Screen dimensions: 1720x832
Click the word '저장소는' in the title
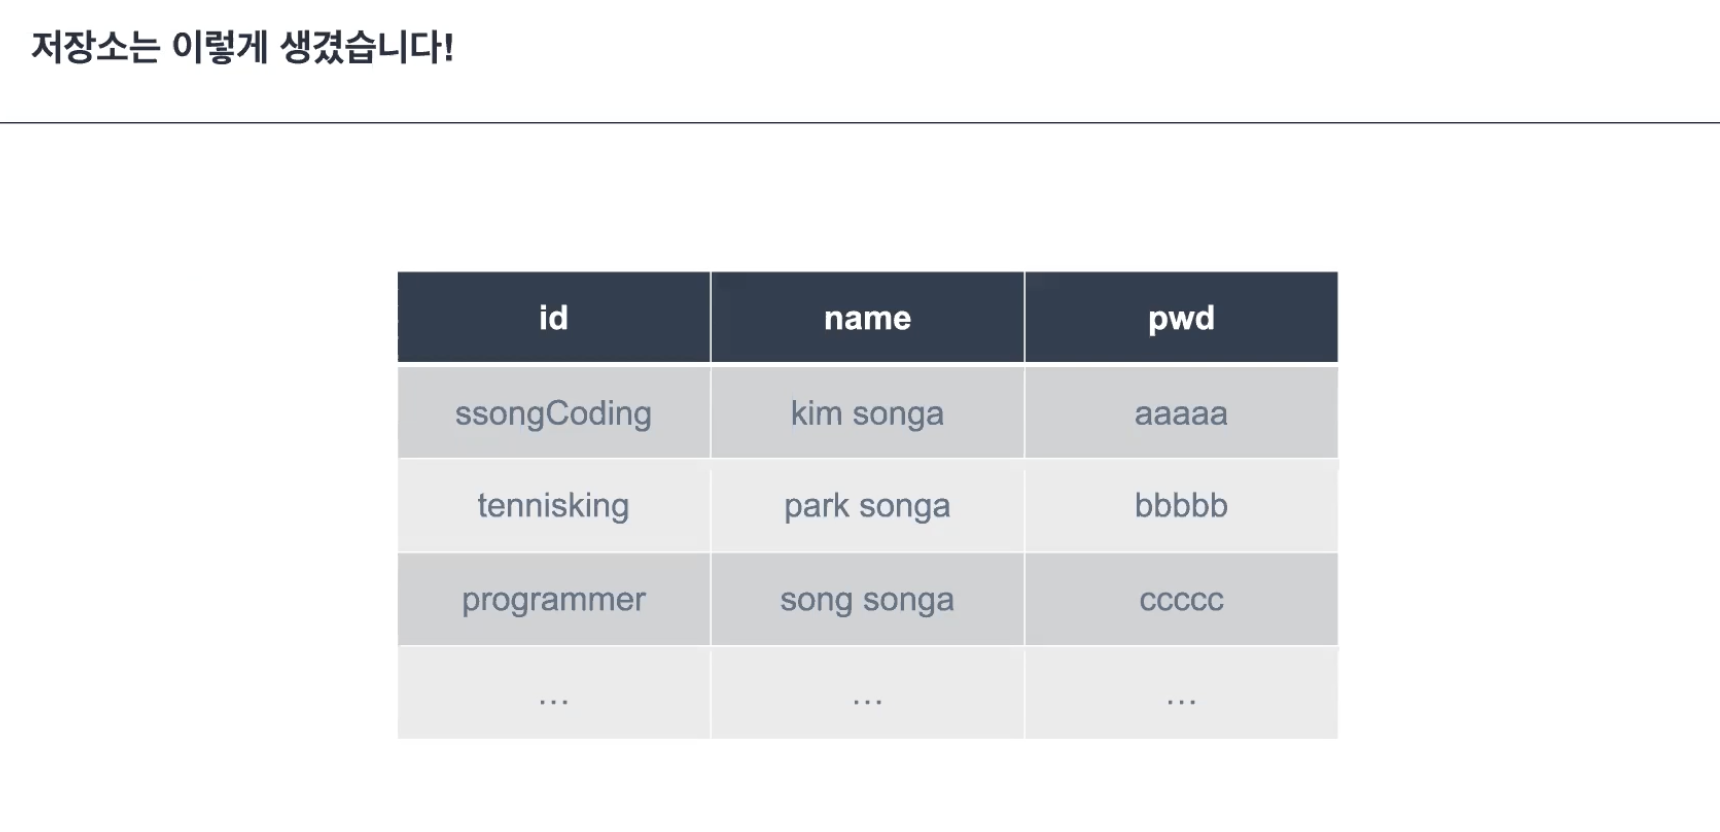pyautogui.click(x=95, y=47)
